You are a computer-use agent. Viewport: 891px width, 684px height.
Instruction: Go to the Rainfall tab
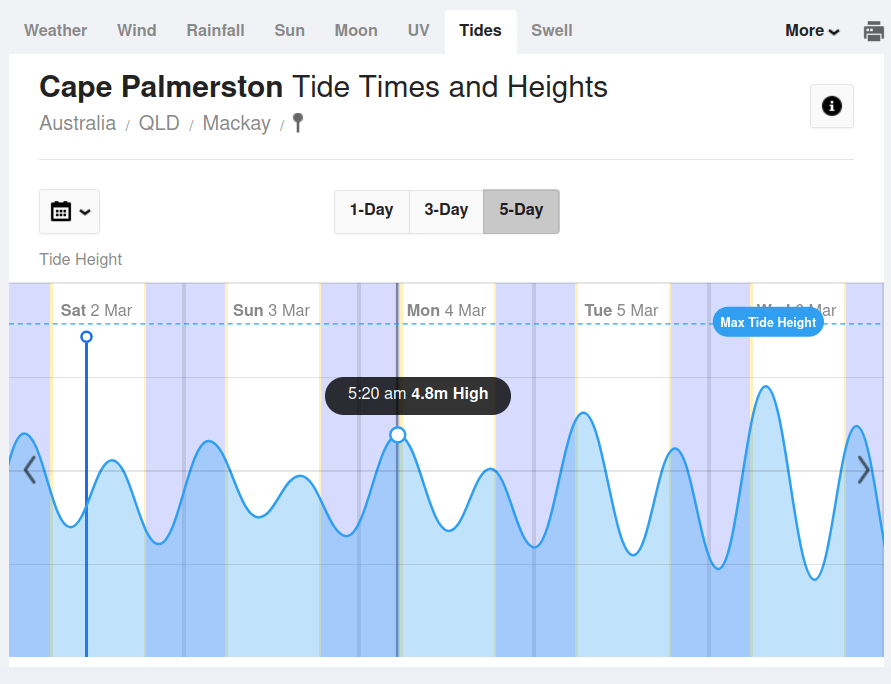[x=215, y=31]
